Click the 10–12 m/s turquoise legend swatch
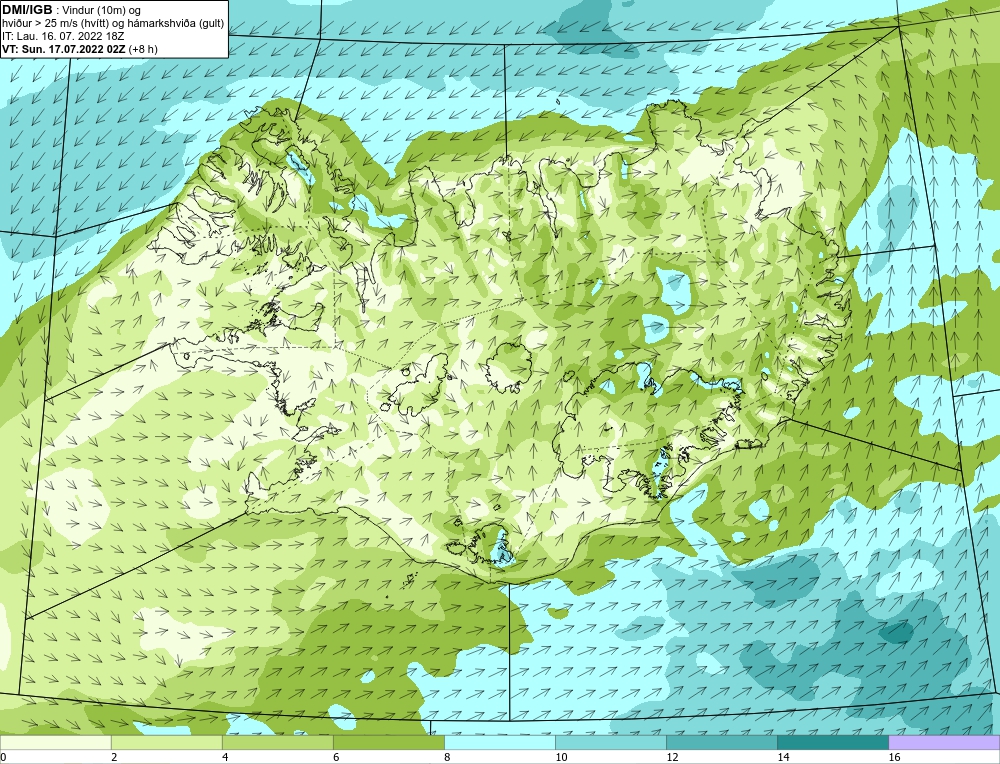The height and width of the screenshot is (764, 1000). [610, 742]
